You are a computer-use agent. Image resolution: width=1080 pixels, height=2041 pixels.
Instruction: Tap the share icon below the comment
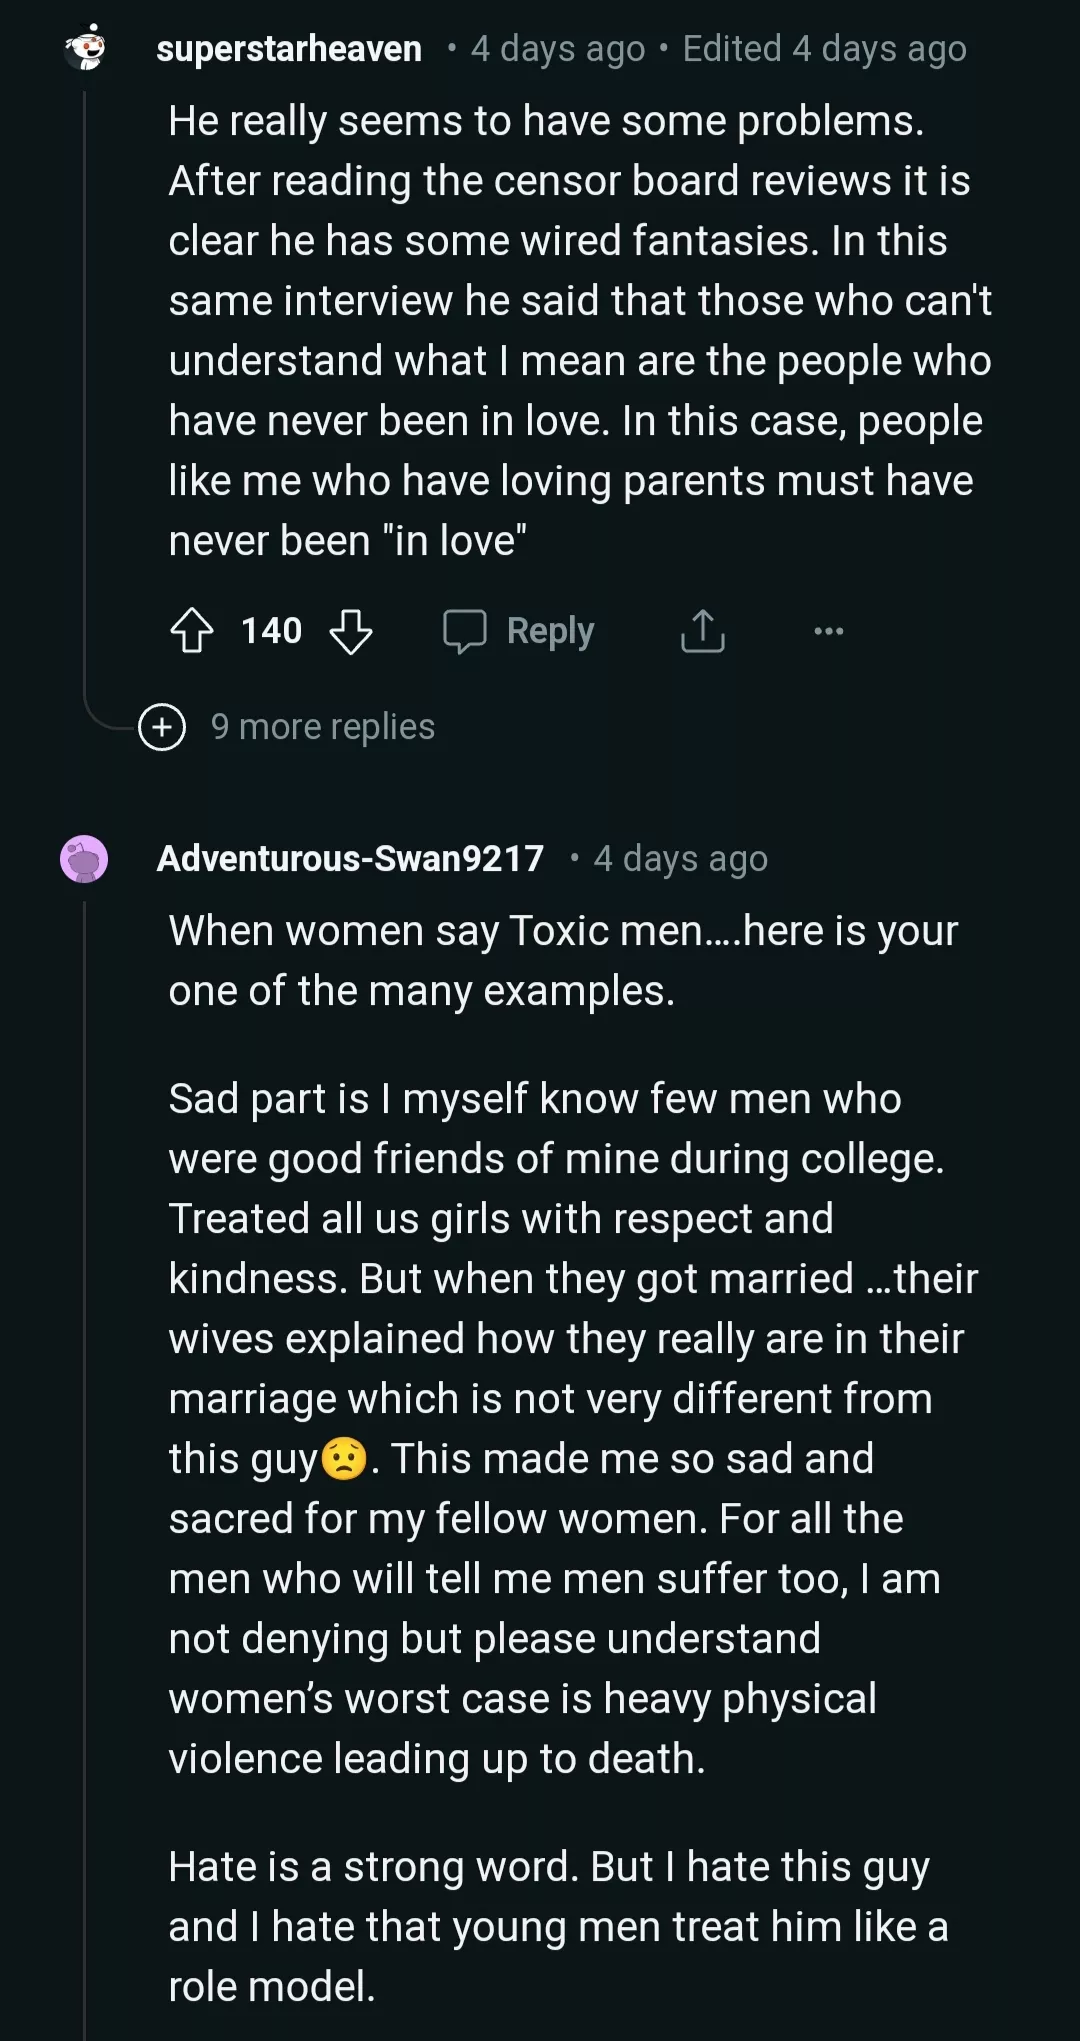pyautogui.click(x=703, y=631)
